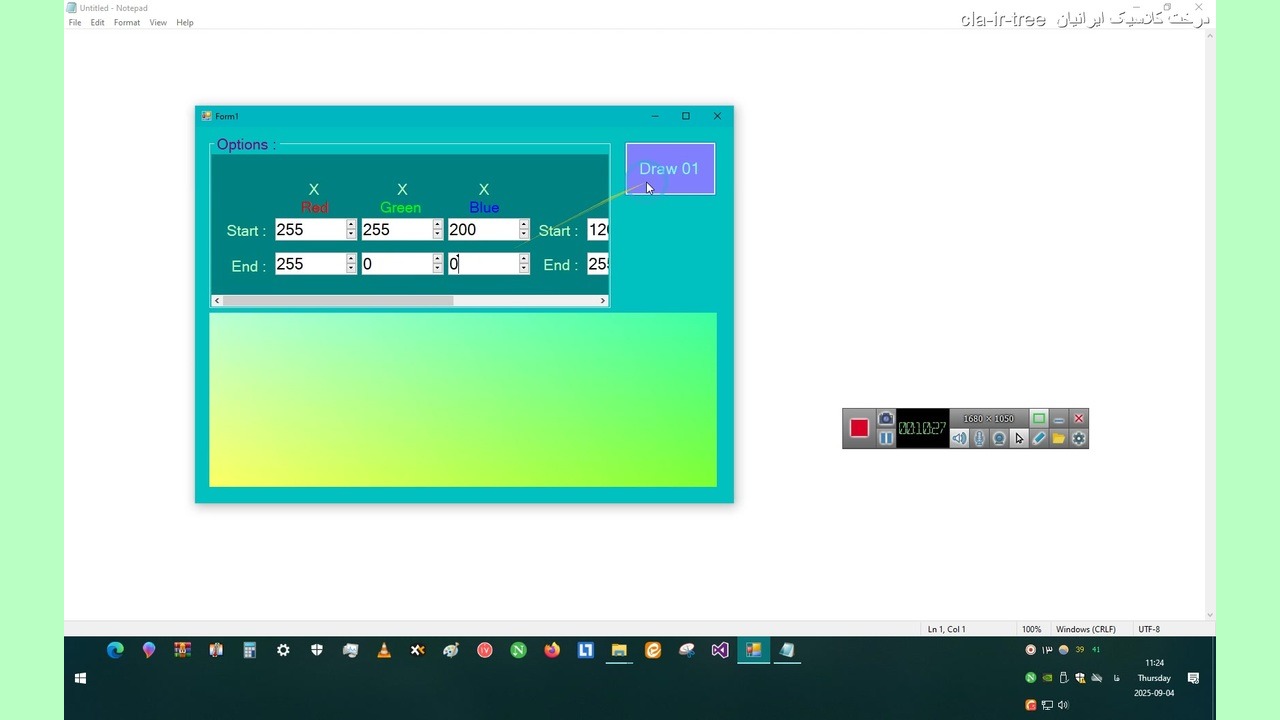Launch VLC media player from taskbar
The width and height of the screenshot is (1280, 720).
coord(384,650)
